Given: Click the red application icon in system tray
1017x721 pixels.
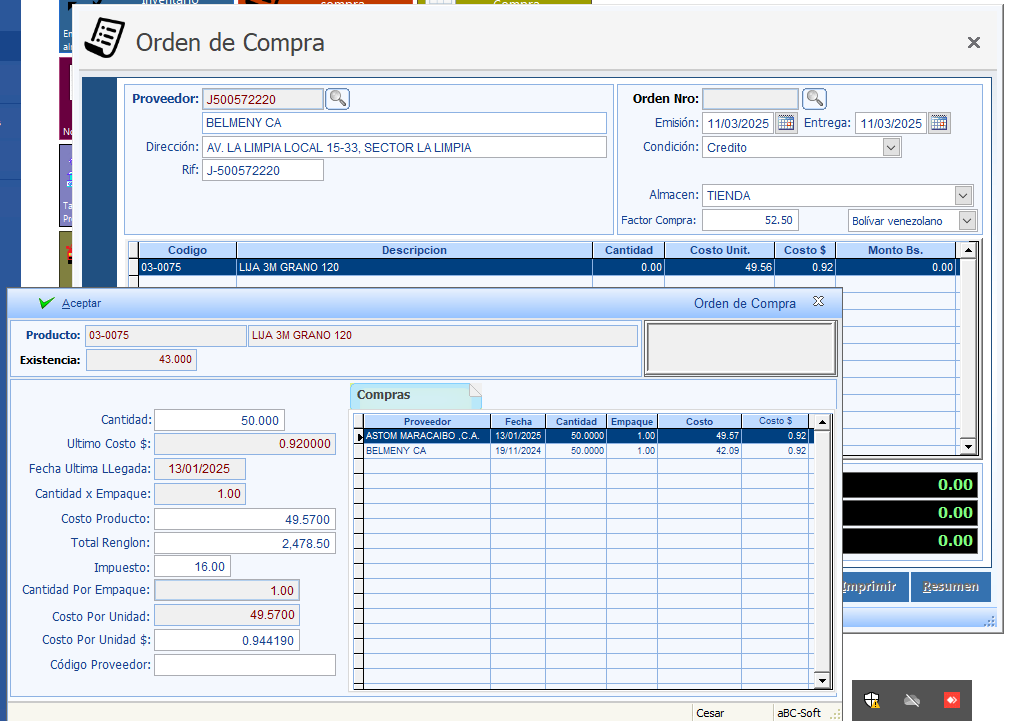Looking at the screenshot, I should (x=951, y=700).
